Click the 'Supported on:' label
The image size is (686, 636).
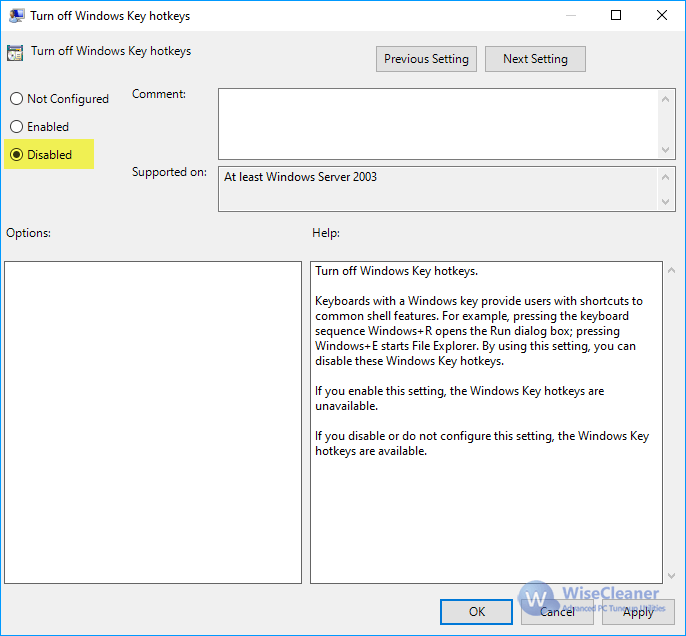click(x=169, y=172)
